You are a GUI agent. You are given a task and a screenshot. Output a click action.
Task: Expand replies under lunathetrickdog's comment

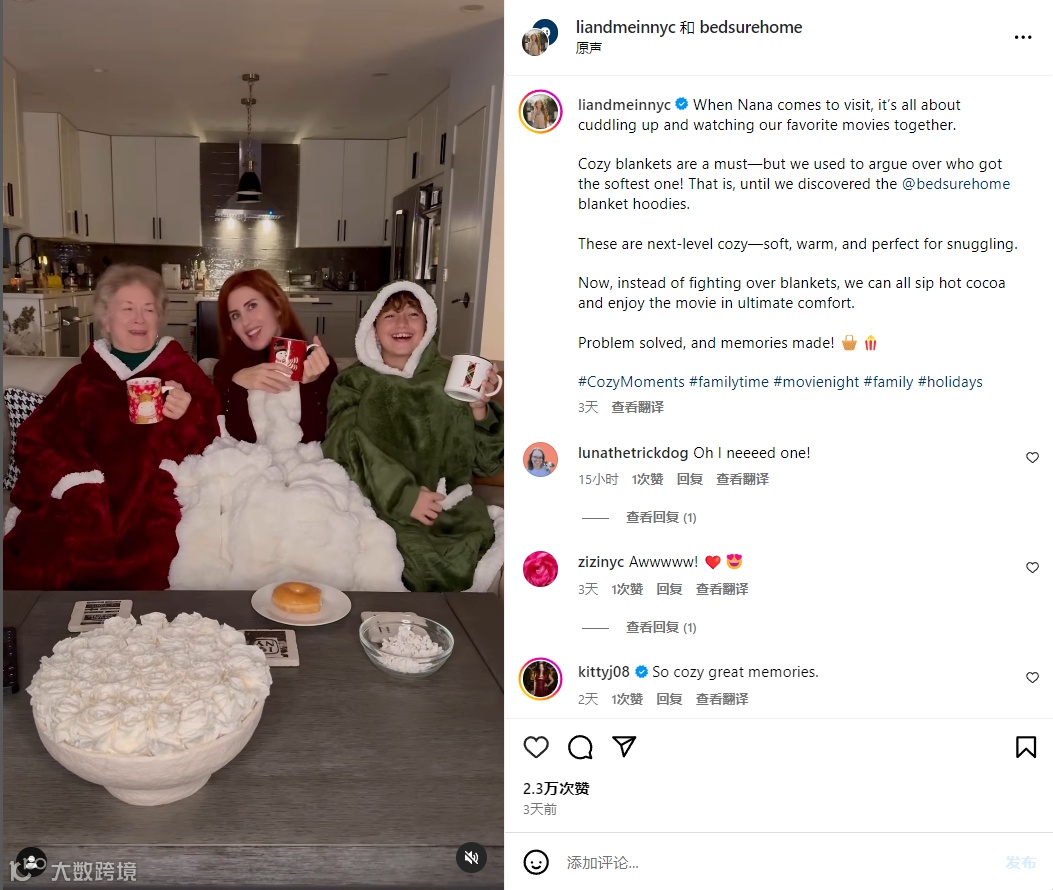coord(661,517)
